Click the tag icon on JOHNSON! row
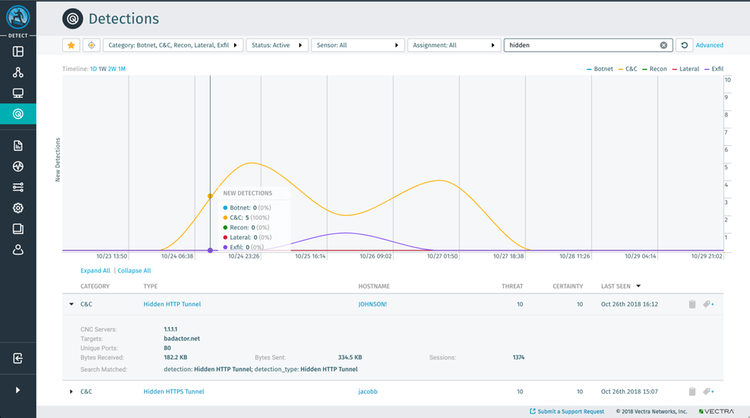This screenshot has height=418, width=750. (x=708, y=304)
